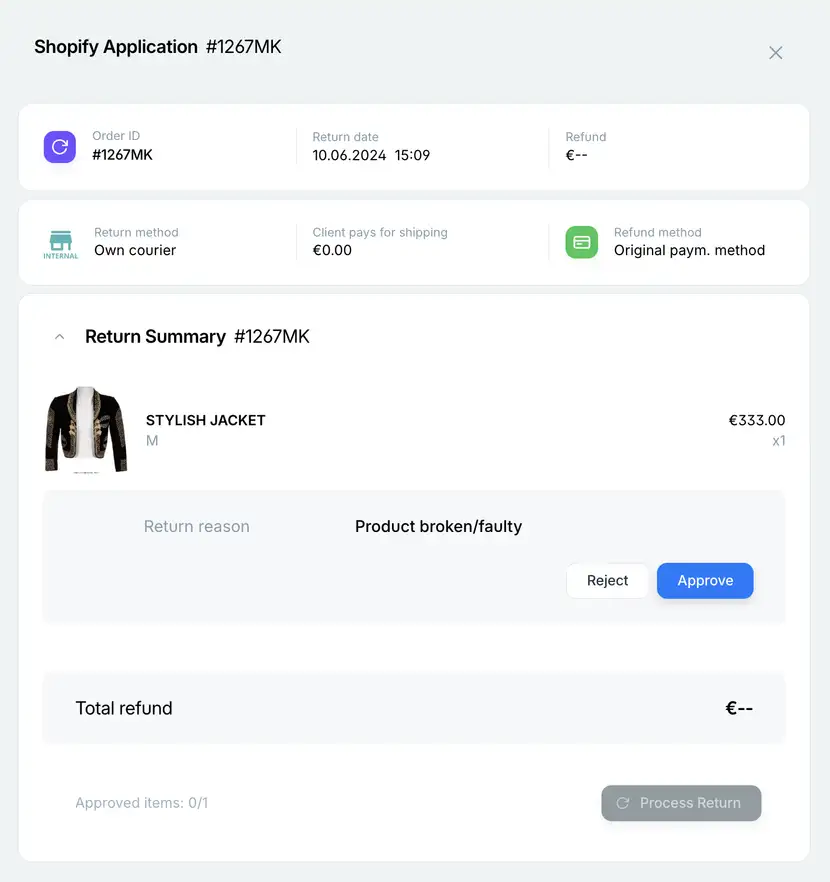830x882 pixels.
Task: Click the Total refund amount
Action: (739, 708)
